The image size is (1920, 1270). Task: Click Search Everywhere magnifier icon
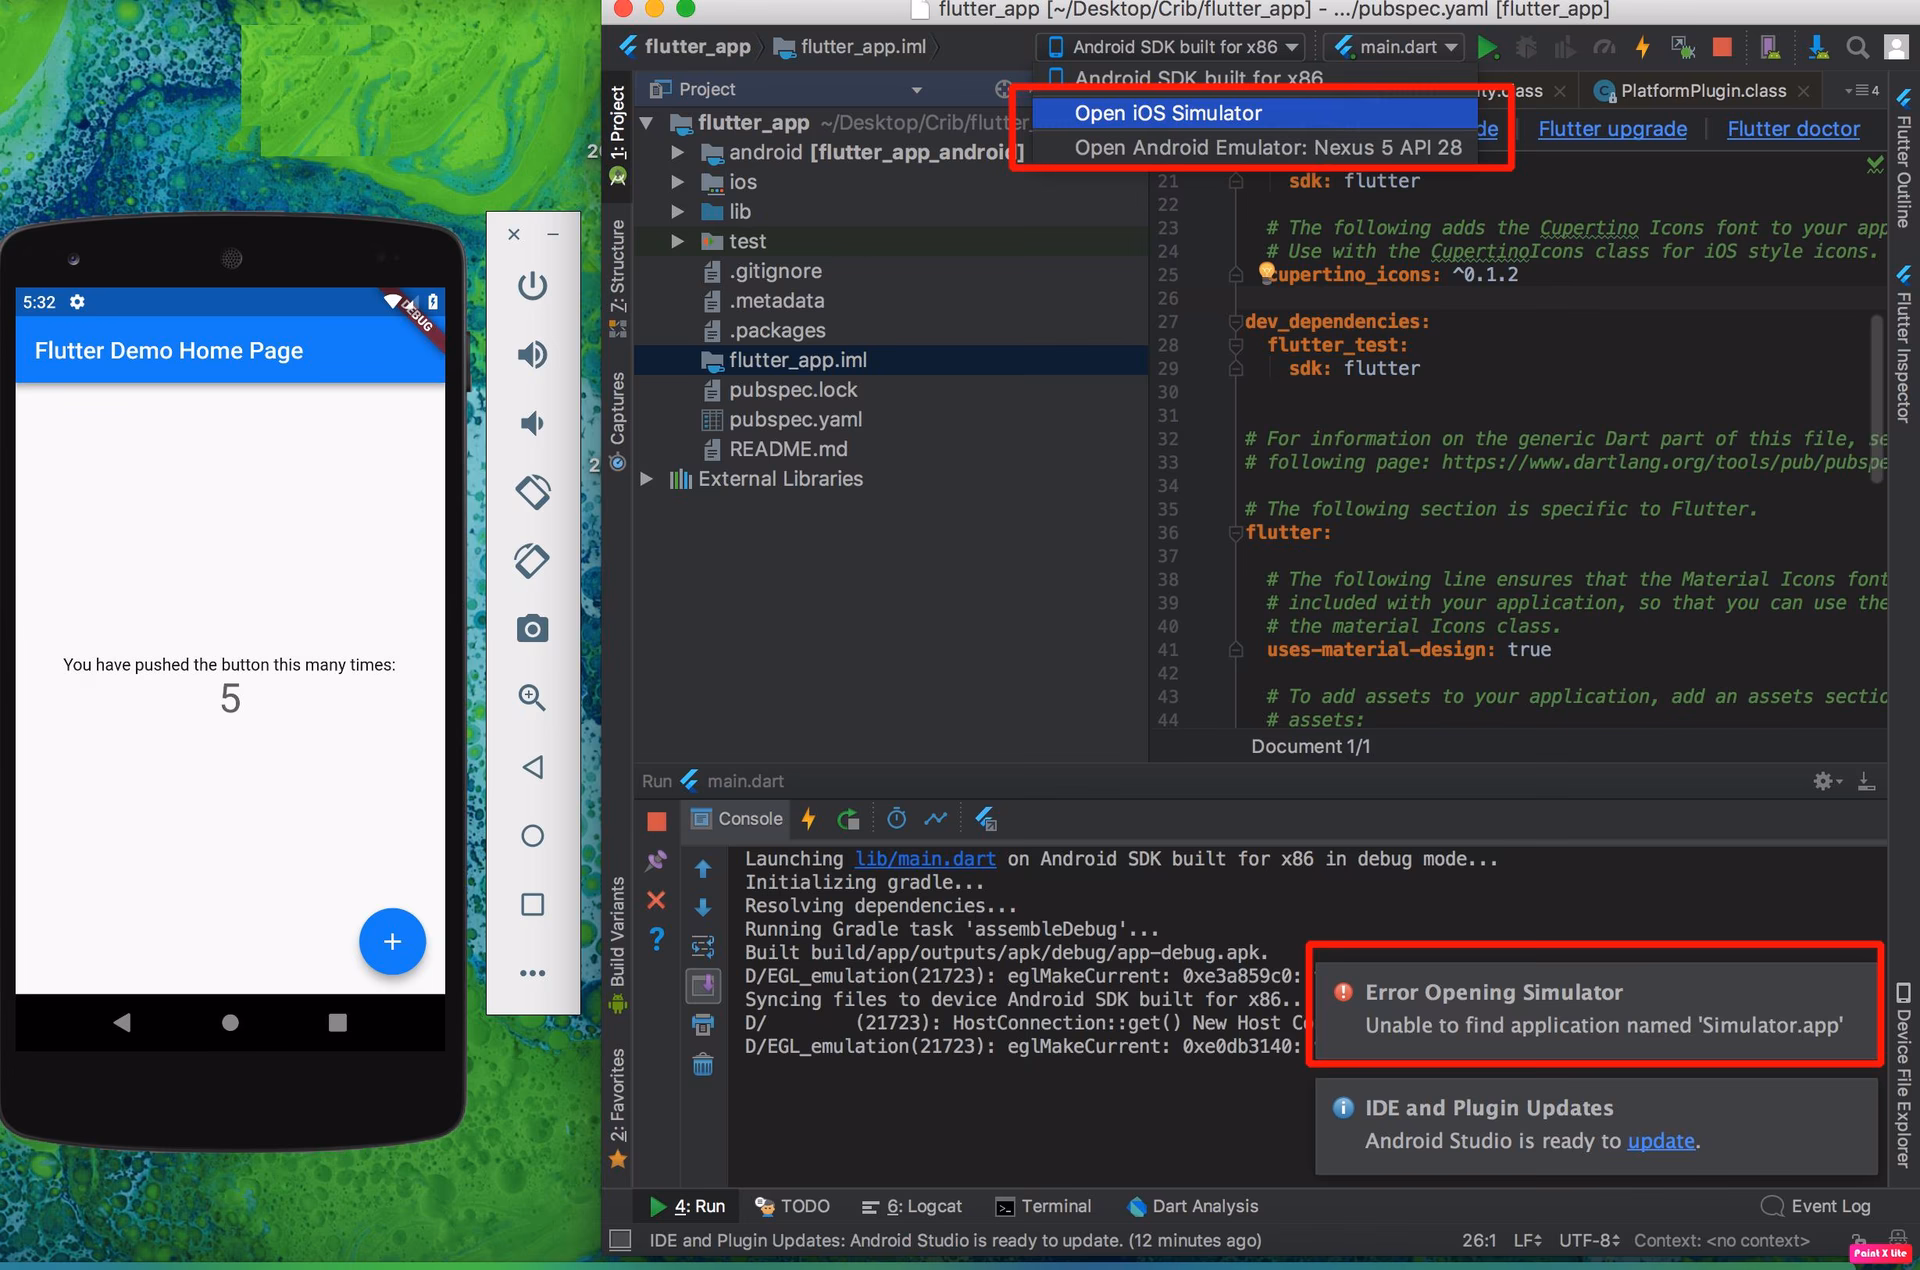[x=1857, y=47]
